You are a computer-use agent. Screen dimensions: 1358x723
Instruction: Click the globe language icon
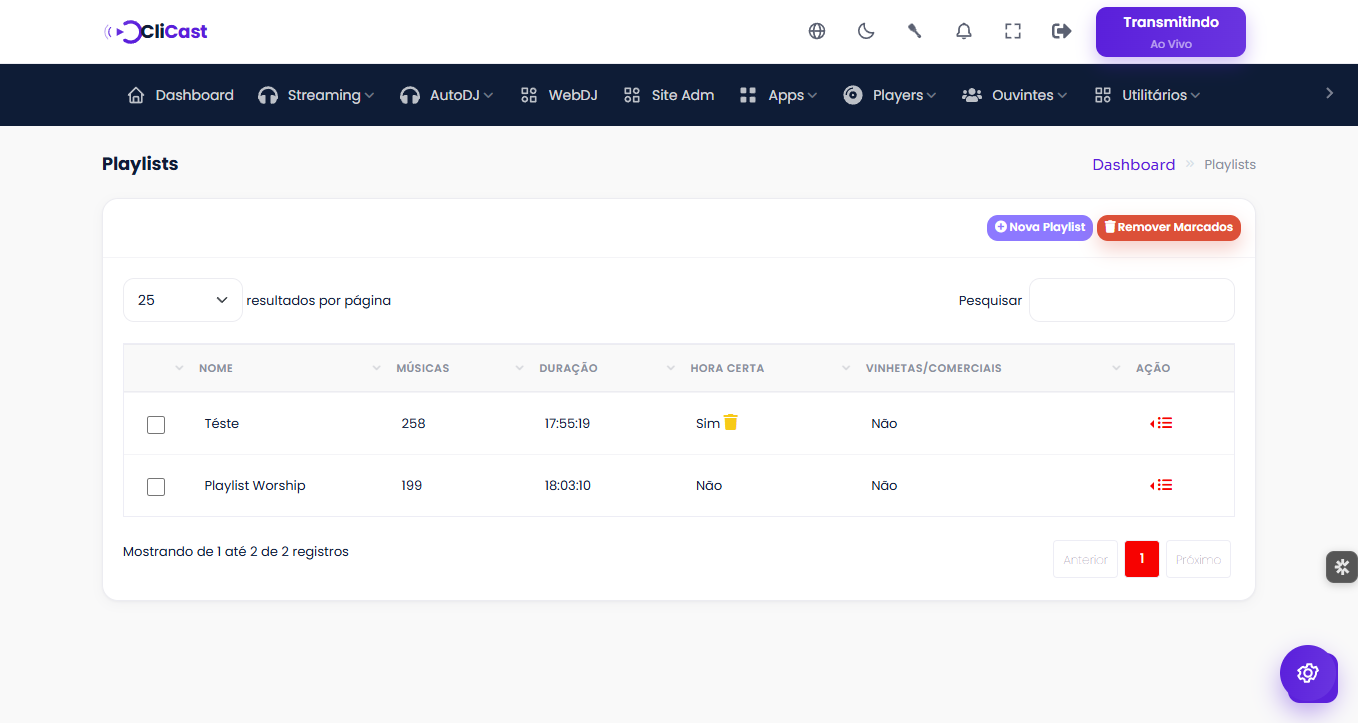pos(817,31)
